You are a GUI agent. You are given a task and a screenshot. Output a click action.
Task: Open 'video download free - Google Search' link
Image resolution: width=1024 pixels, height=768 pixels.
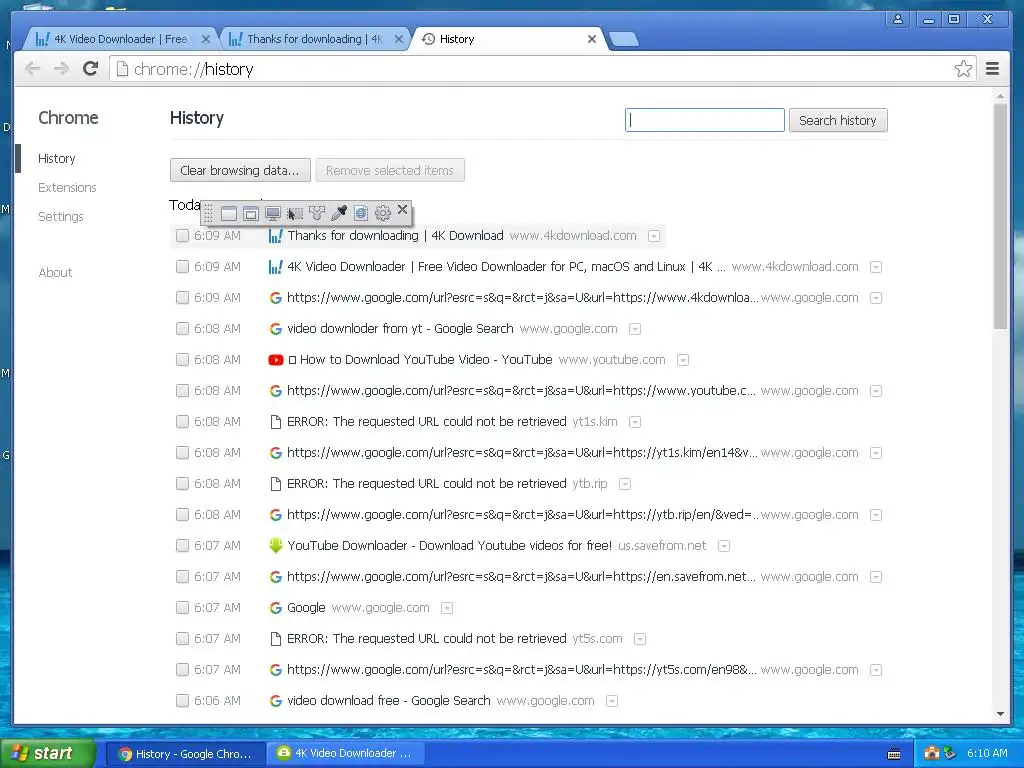pos(389,701)
